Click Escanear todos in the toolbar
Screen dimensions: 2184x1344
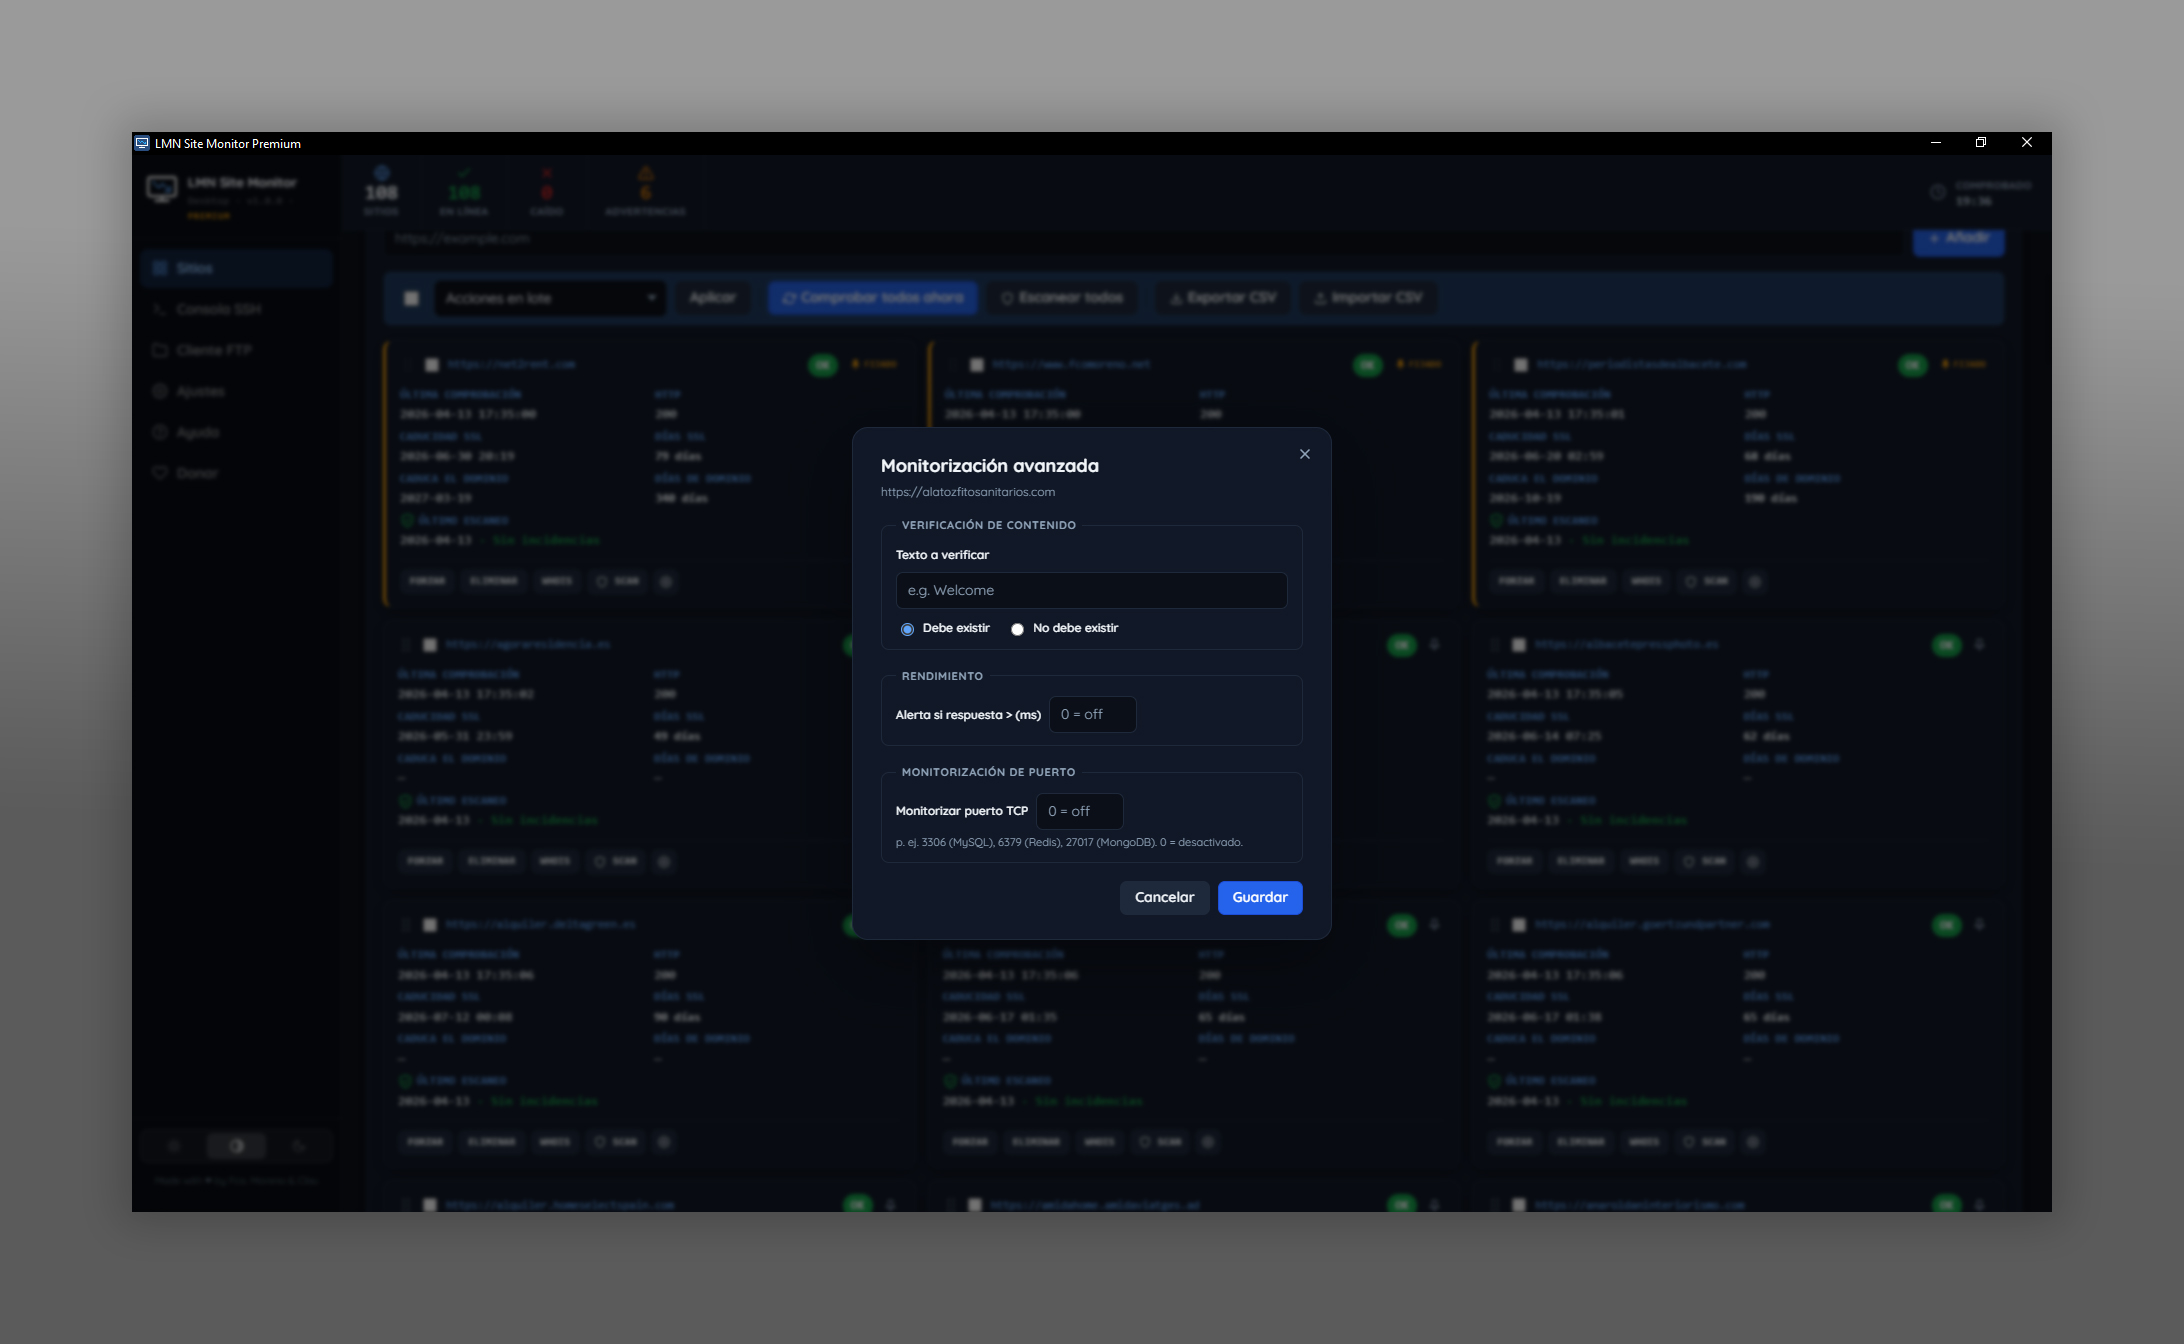click(x=1062, y=298)
